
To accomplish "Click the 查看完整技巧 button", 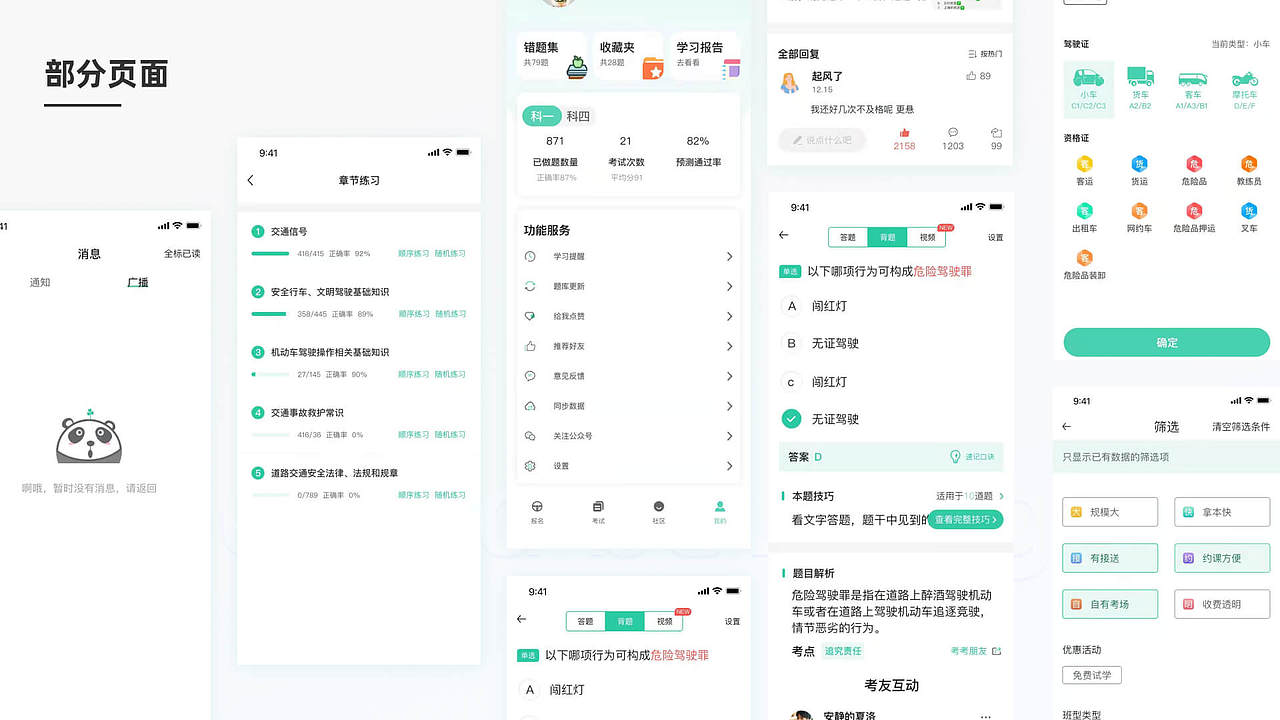I will click(x=965, y=519).
